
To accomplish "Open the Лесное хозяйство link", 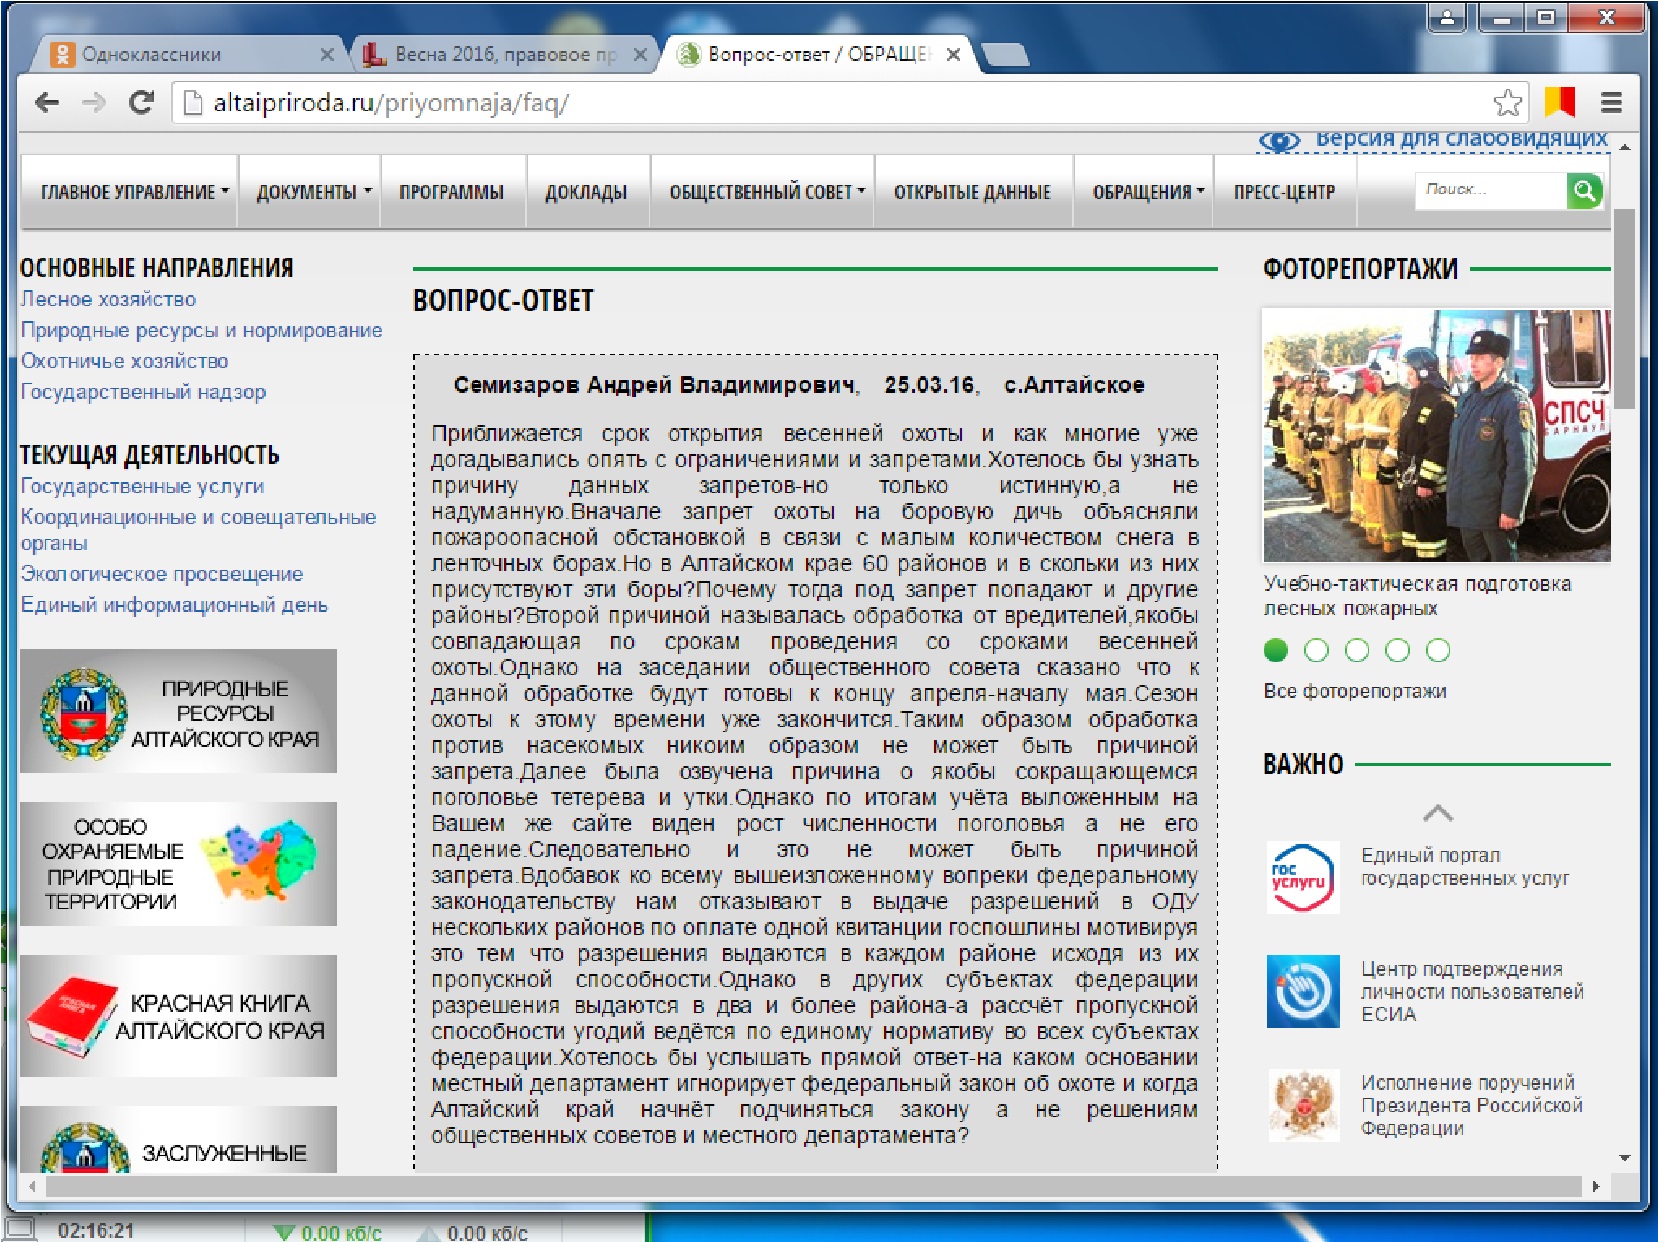I will [x=108, y=299].
